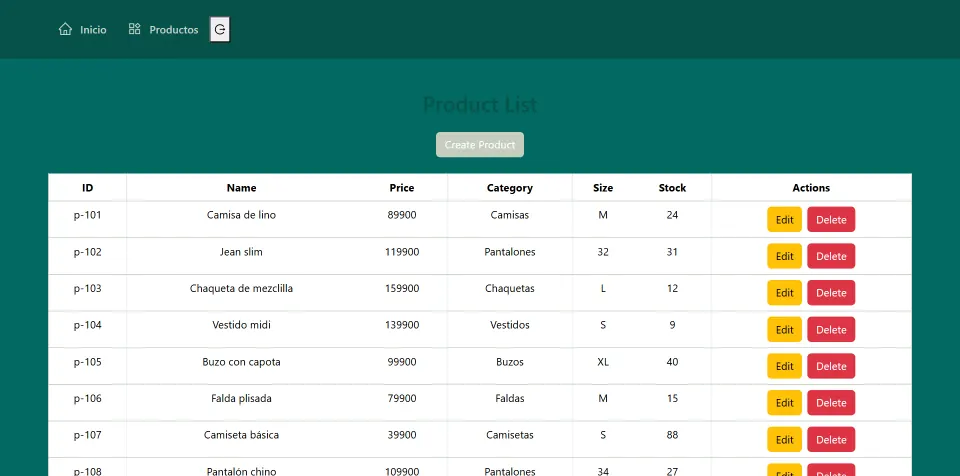Click the Price column header
The height and width of the screenshot is (476, 960).
point(402,187)
